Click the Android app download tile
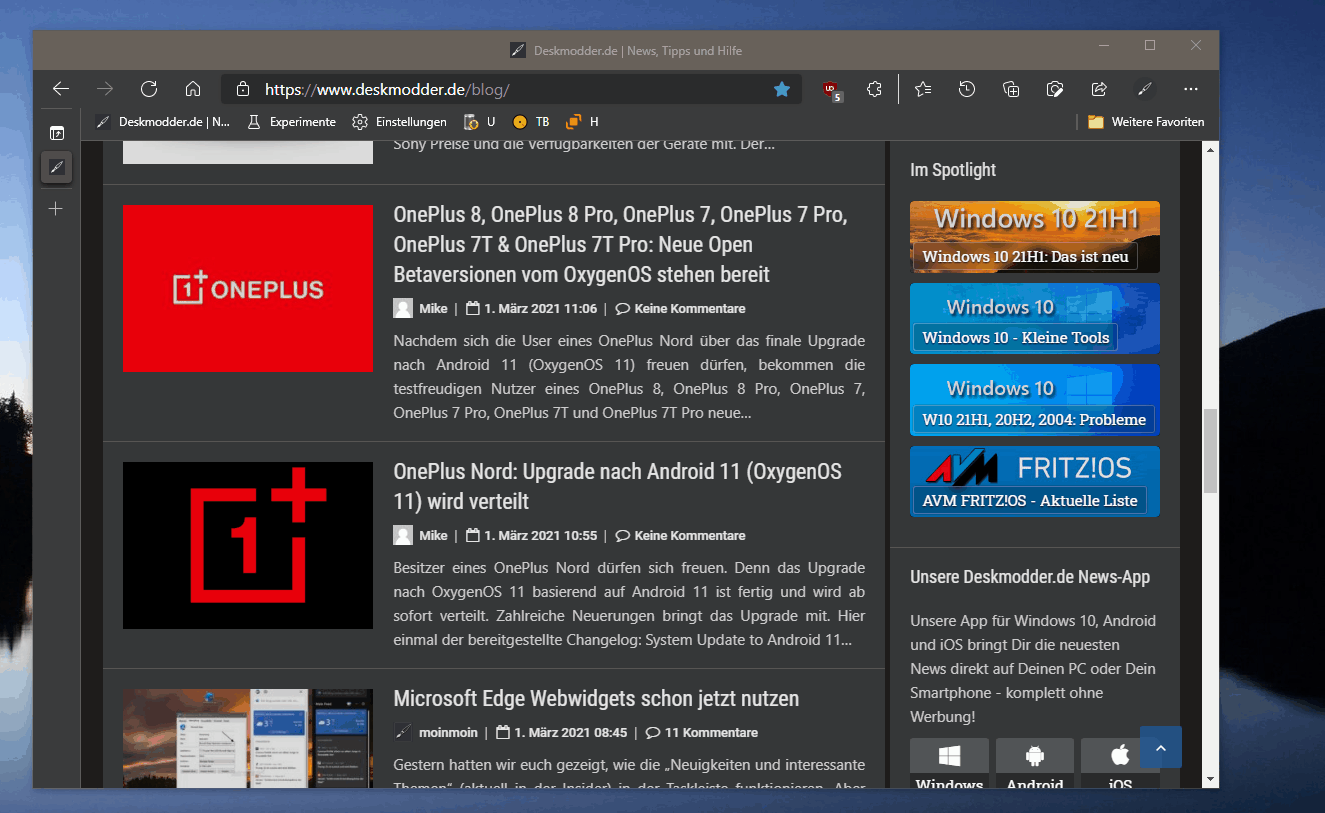This screenshot has width=1325, height=813. coord(1035,763)
